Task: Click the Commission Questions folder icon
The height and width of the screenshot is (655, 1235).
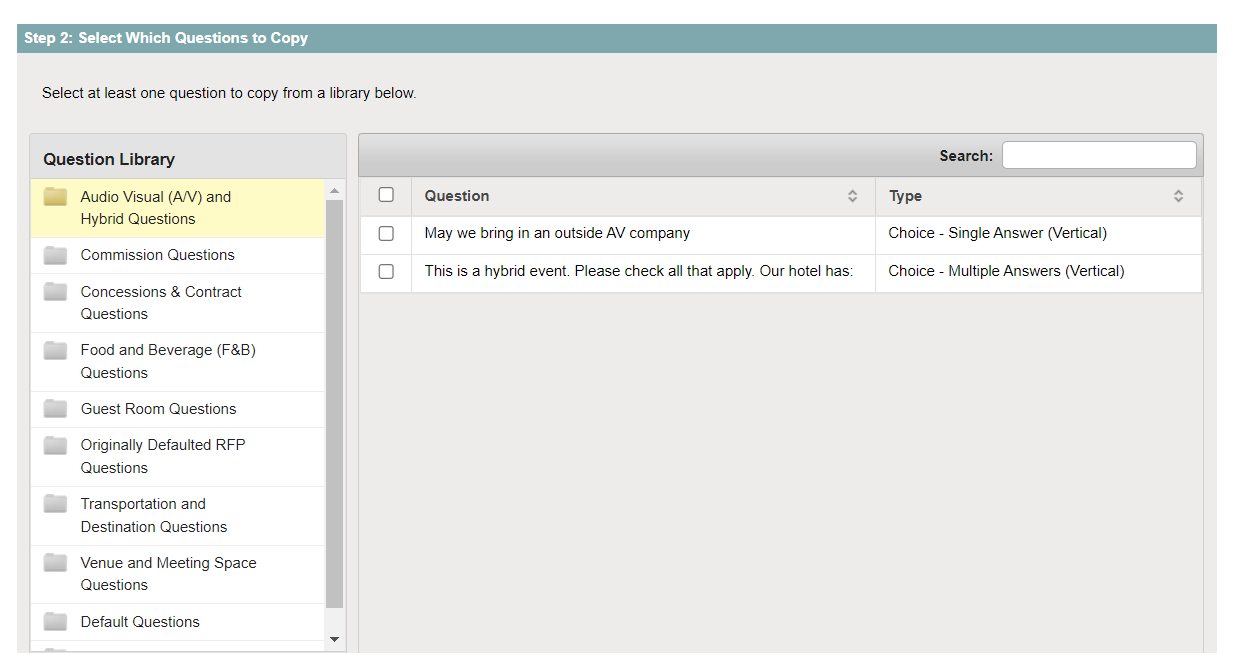Action: [x=55, y=255]
